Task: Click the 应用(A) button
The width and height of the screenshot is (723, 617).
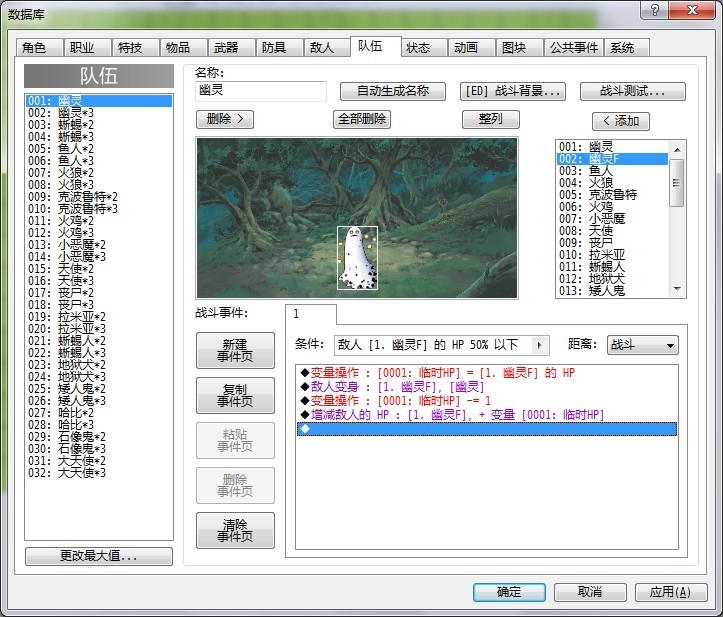Action: coord(671,592)
